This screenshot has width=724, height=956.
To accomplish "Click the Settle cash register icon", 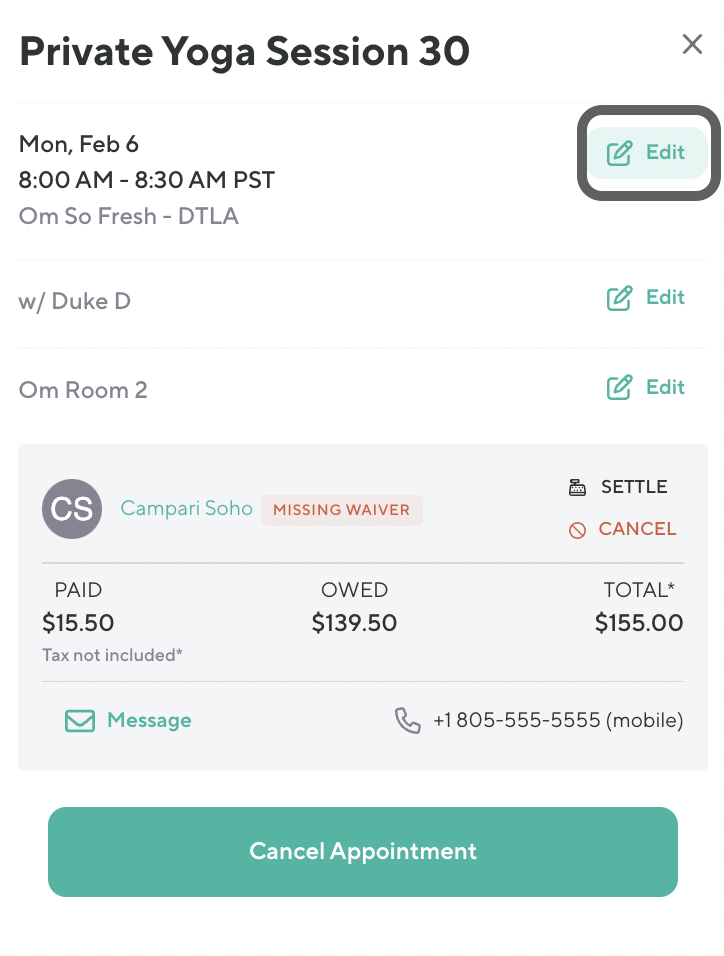I will pyautogui.click(x=577, y=488).
